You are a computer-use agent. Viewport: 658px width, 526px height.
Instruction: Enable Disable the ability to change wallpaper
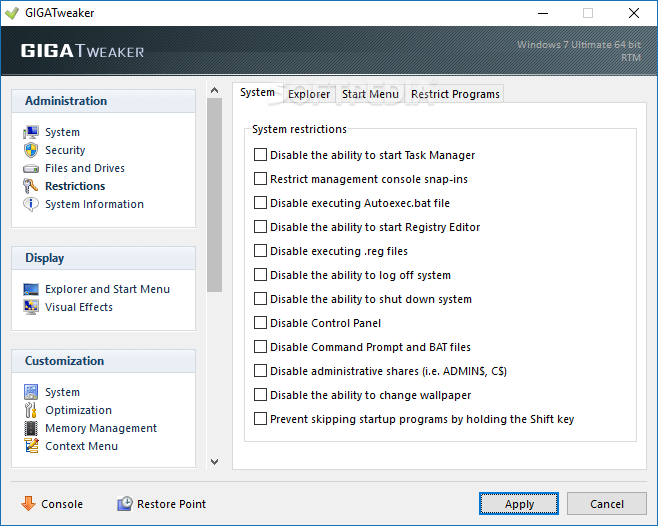[260, 395]
